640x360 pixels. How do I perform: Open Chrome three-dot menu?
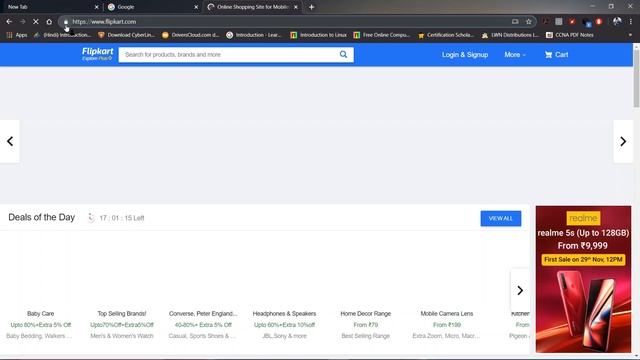(631, 22)
